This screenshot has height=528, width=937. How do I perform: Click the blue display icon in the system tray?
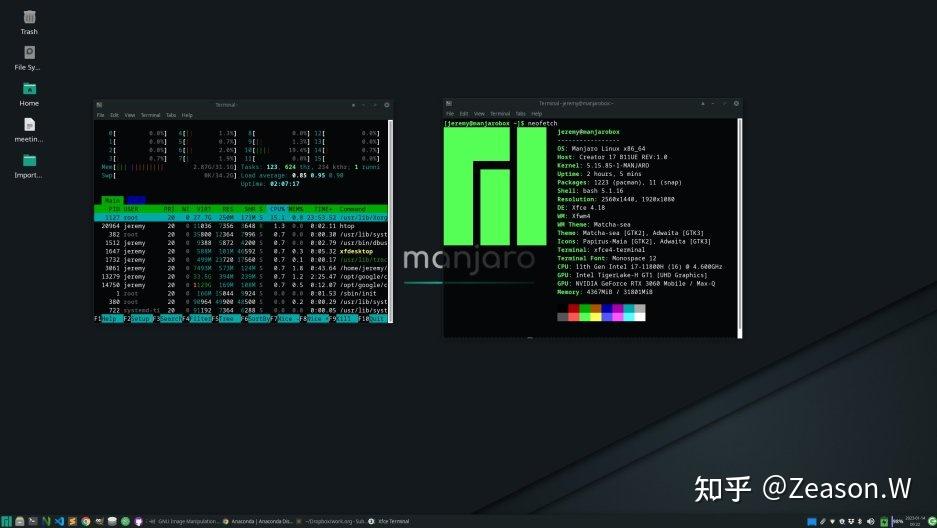pyautogui.click(x=812, y=521)
